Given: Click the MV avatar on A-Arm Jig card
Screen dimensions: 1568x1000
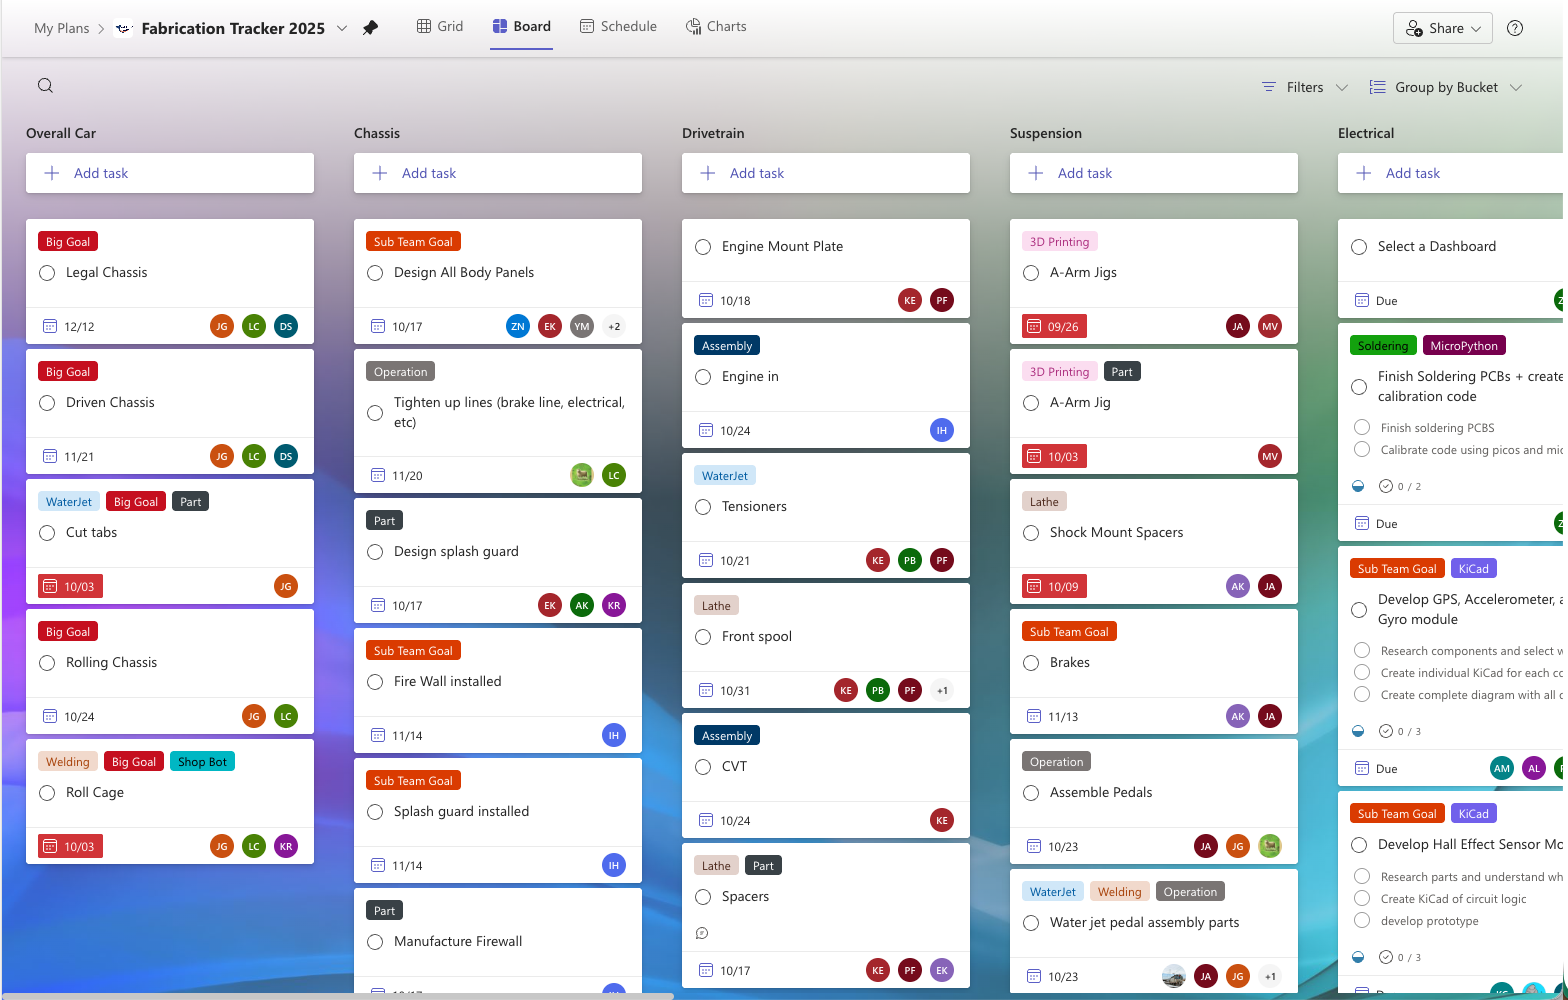Looking at the screenshot, I should [1269, 456].
